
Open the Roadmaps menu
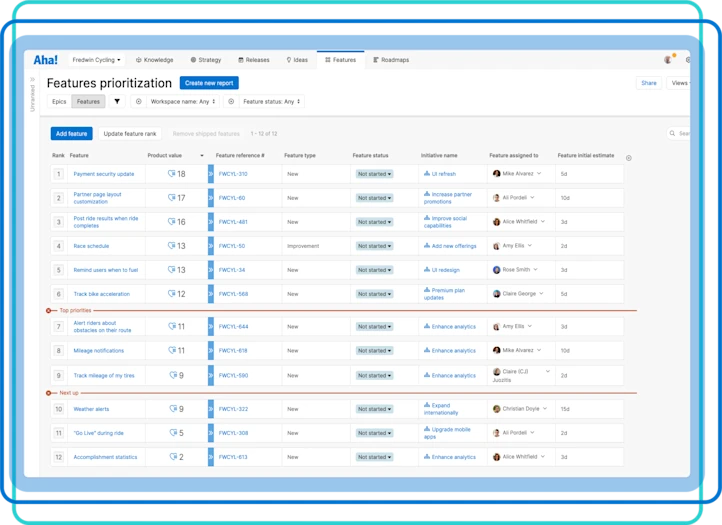click(x=391, y=60)
